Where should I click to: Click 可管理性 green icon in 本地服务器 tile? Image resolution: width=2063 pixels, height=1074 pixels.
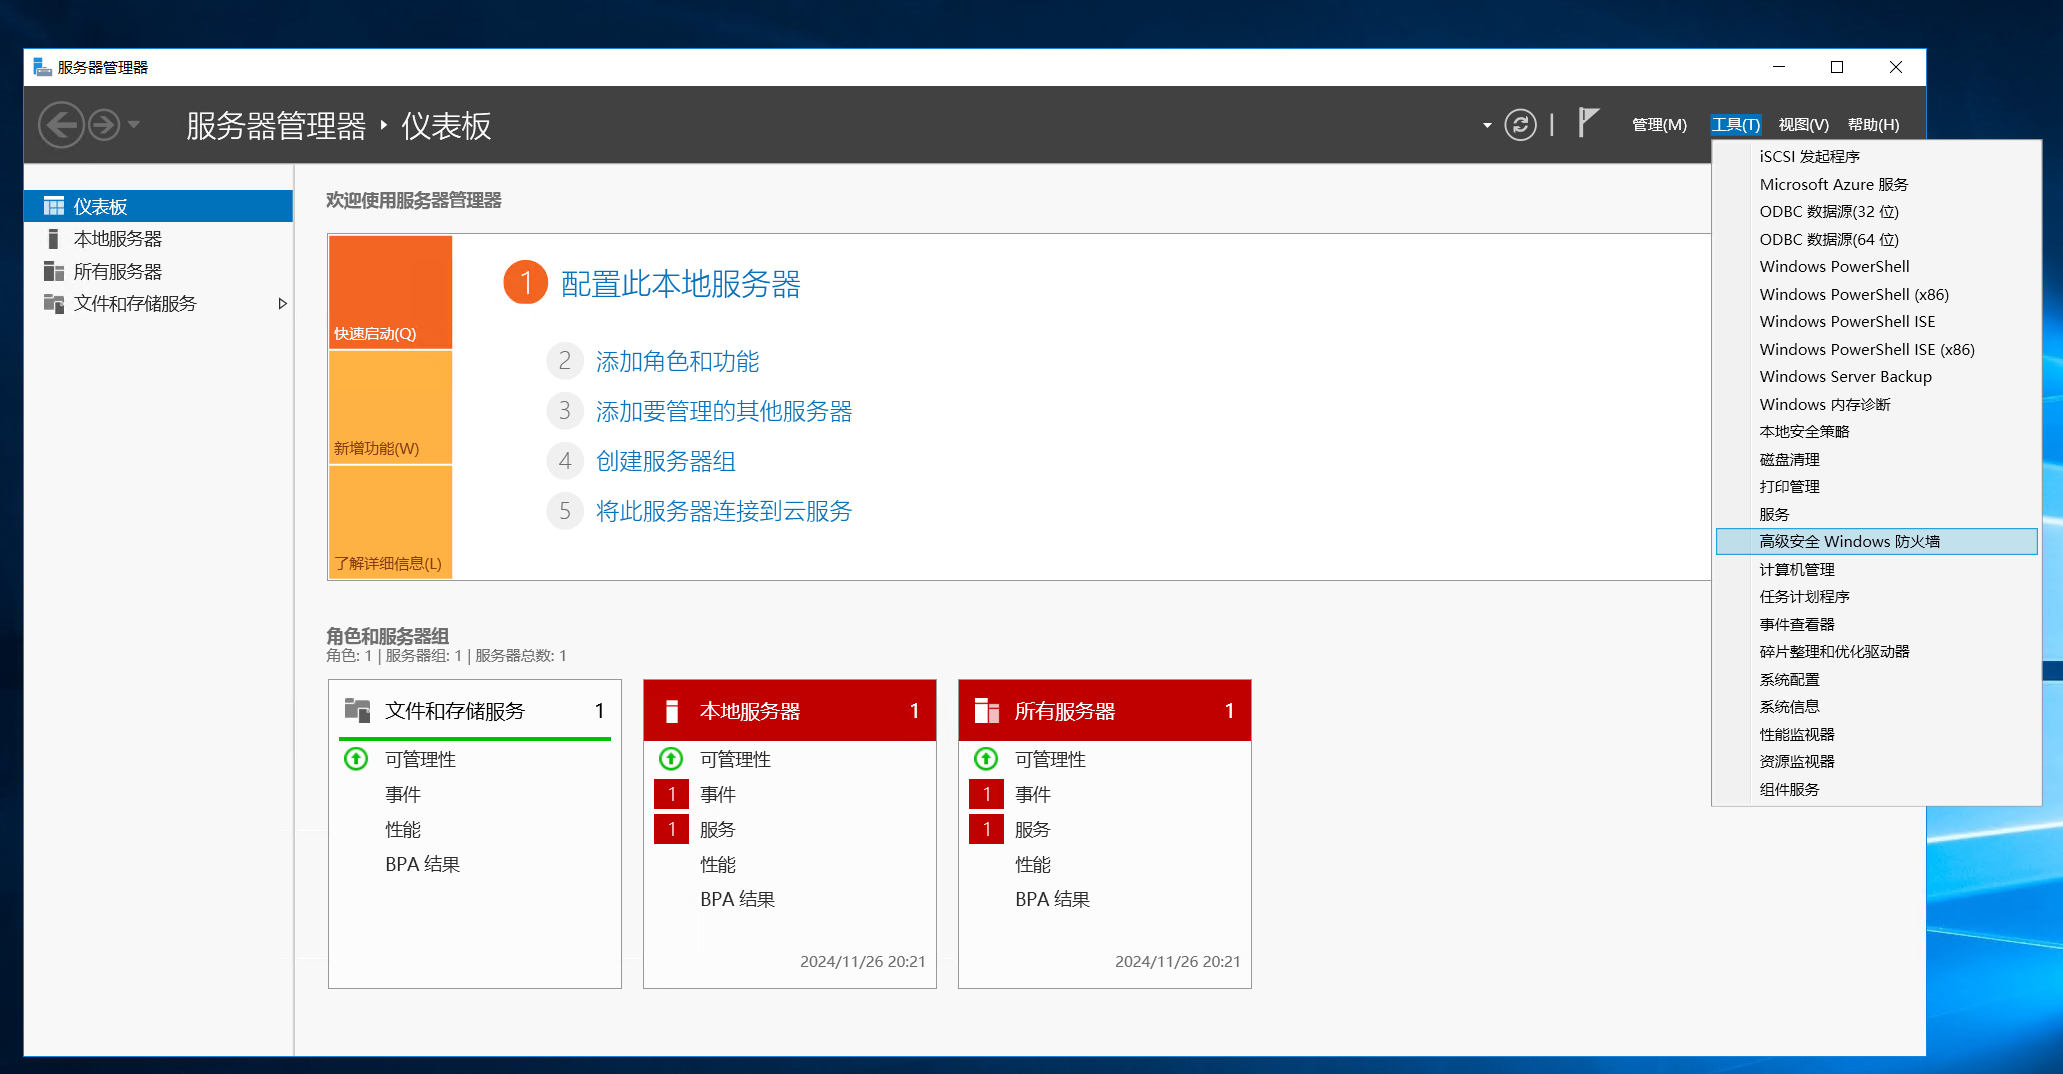[x=671, y=759]
